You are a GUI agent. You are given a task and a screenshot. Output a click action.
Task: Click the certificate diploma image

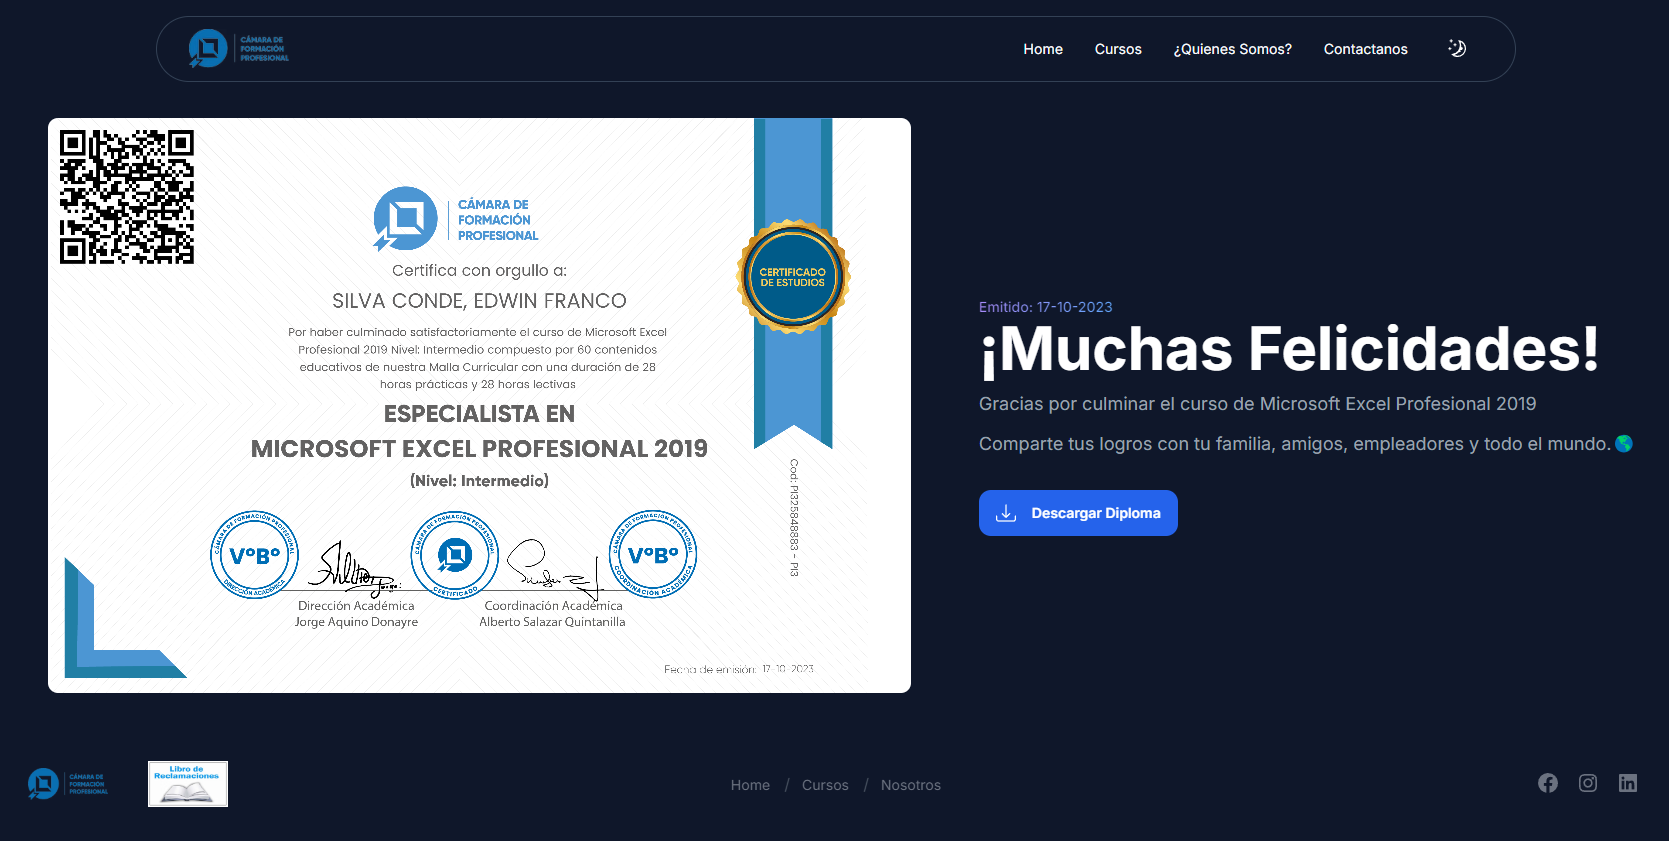click(479, 405)
